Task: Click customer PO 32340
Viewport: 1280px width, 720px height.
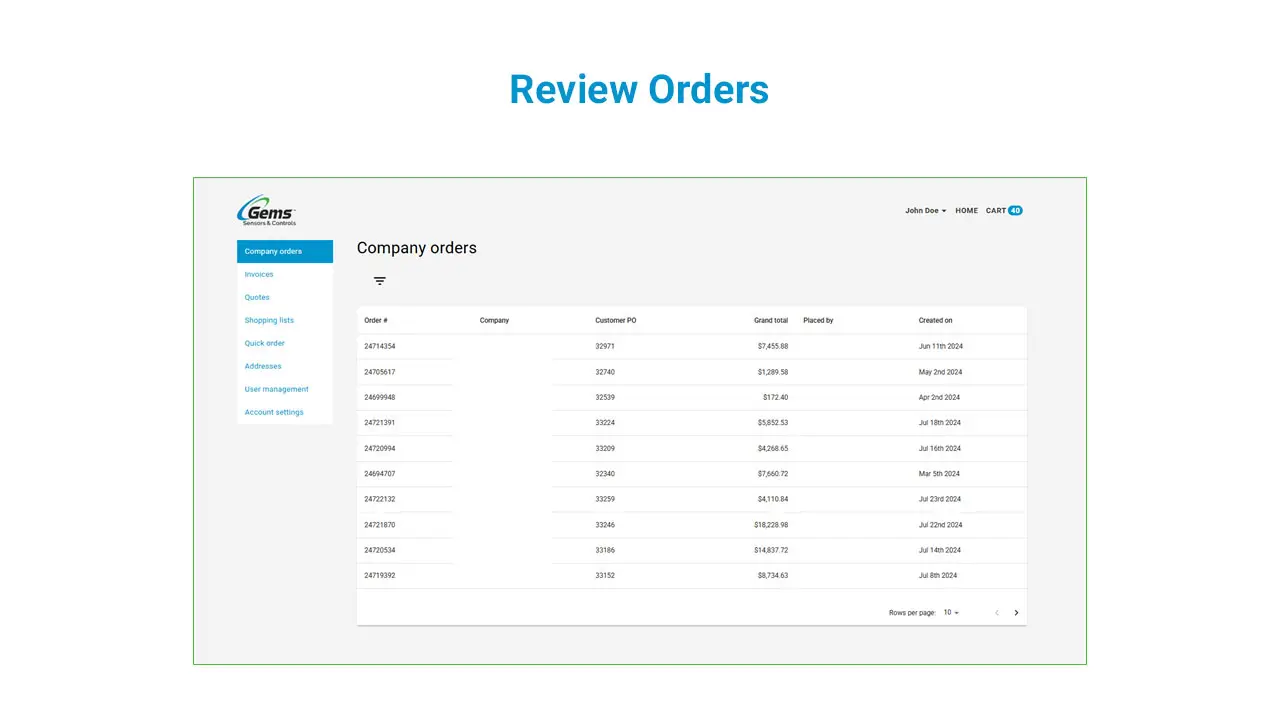Action: pos(605,474)
